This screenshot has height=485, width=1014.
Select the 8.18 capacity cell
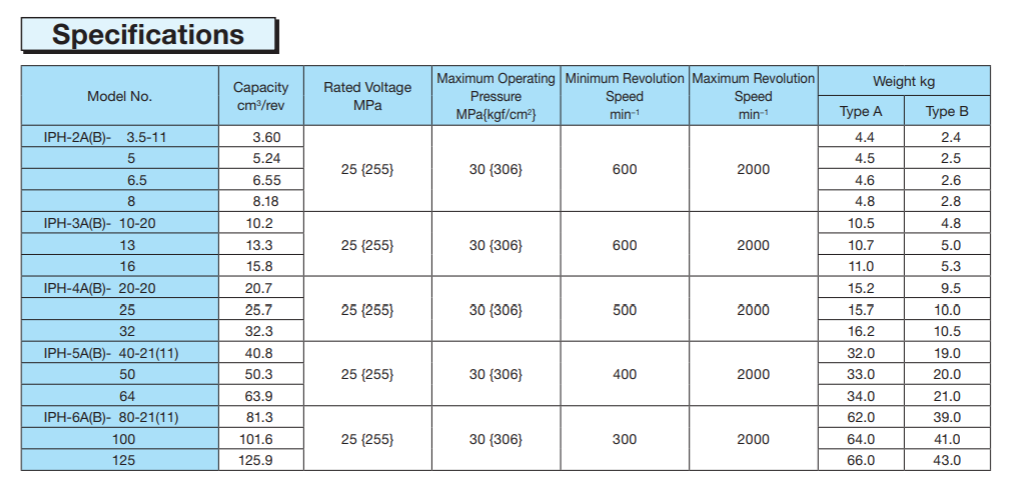point(261,201)
